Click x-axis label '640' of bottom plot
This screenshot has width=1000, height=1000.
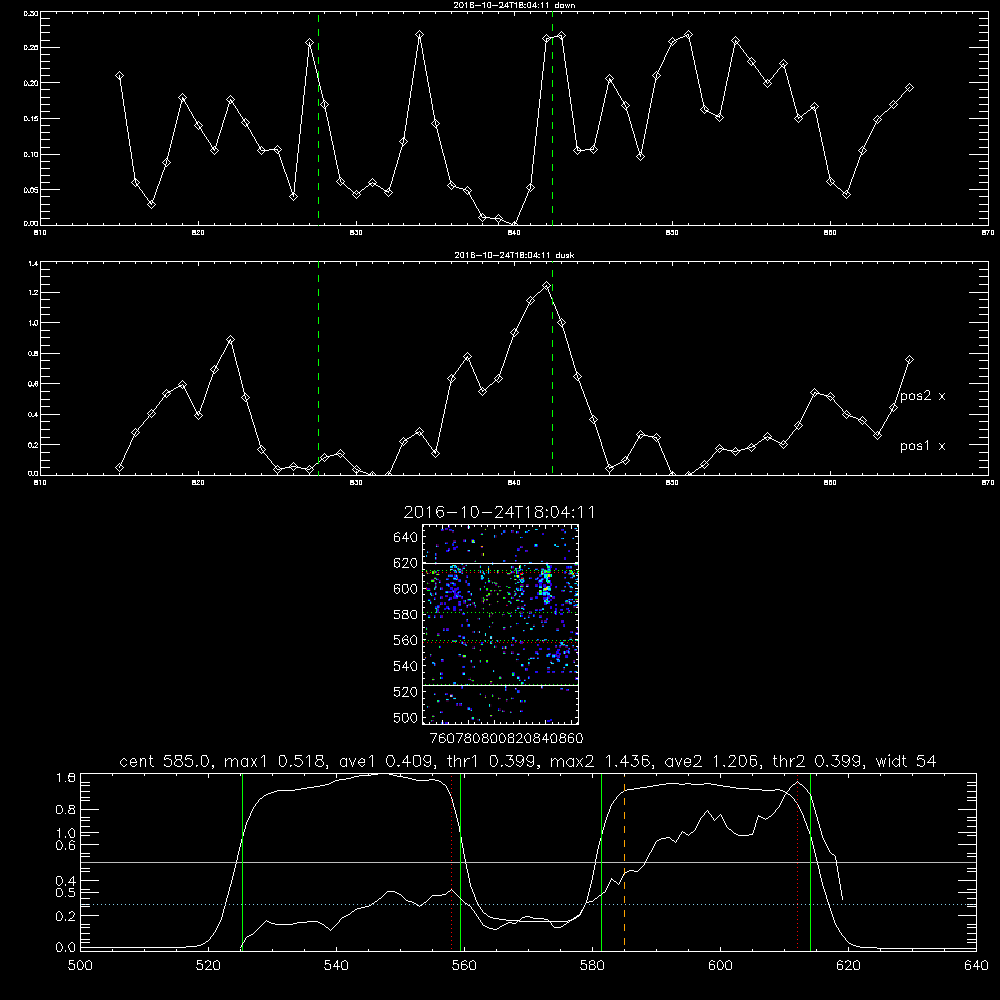(976, 966)
